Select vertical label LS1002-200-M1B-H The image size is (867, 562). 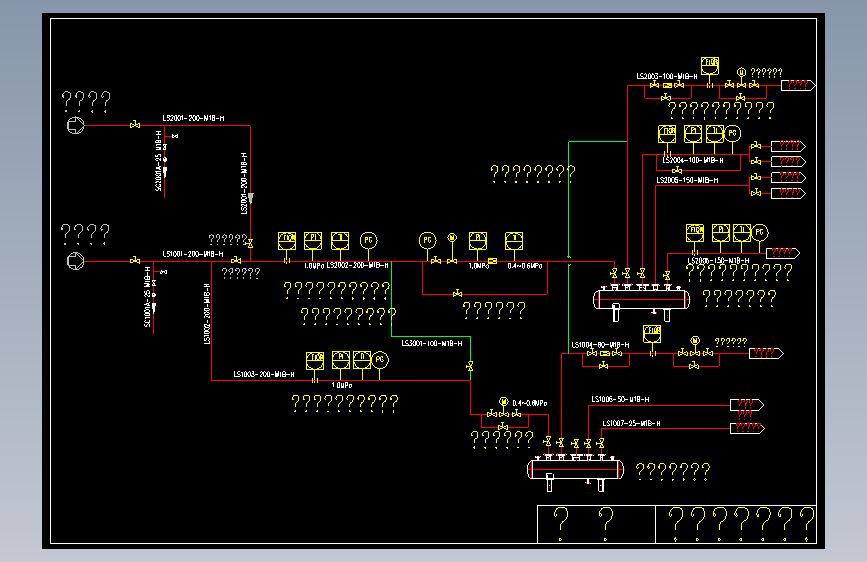click(x=207, y=314)
